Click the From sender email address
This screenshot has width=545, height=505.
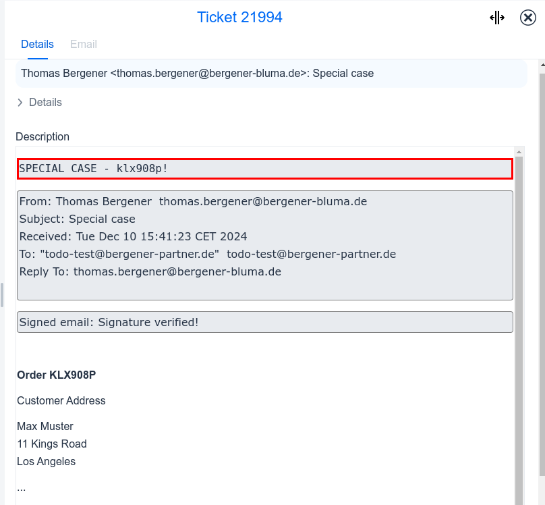(x=263, y=201)
